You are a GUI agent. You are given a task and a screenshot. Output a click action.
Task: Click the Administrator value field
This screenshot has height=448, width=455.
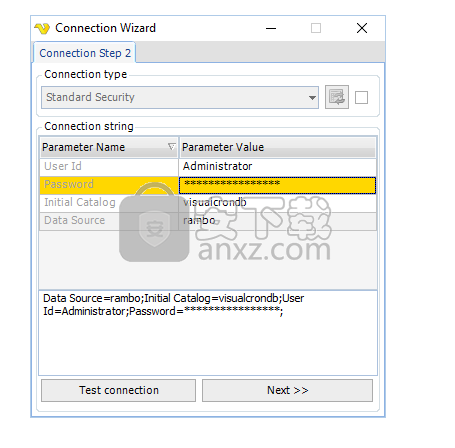tap(277, 166)
